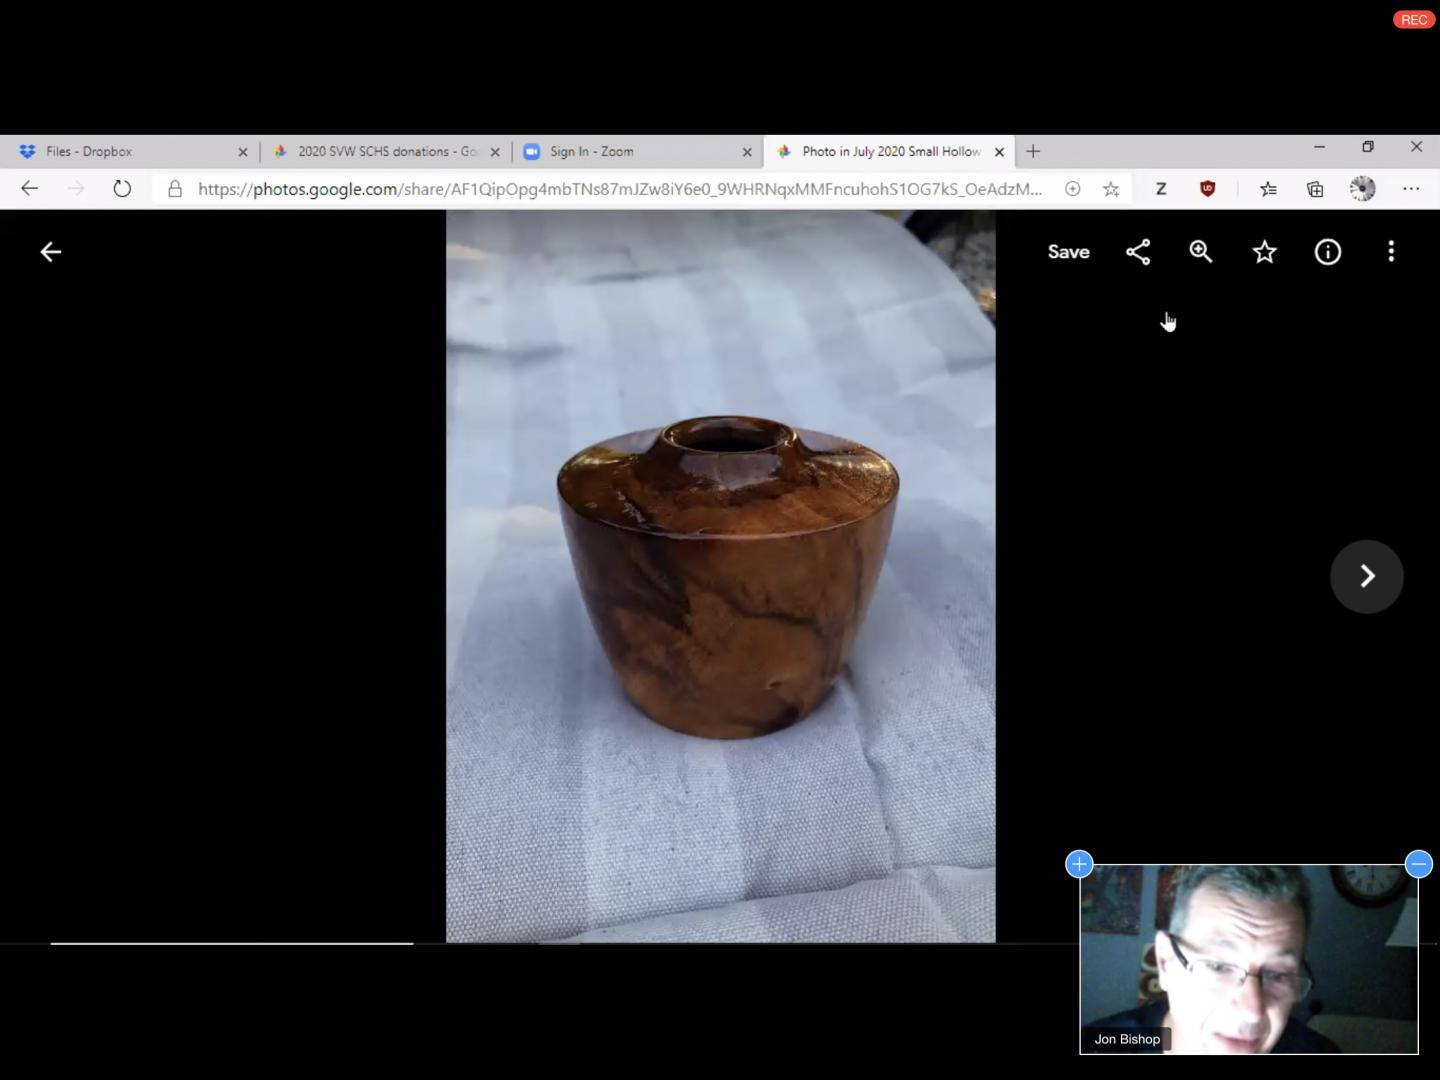Image resolution: width=1440 pixels, height=1080 pixels.
Task: Open browser Collections icon
Action: [x=1315, y=189]
